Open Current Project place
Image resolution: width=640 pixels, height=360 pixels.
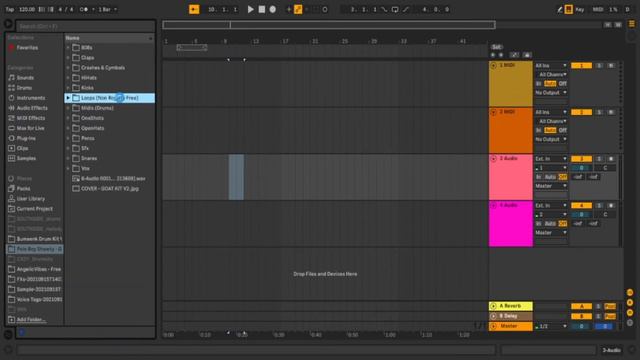click(x=34, y=209)
